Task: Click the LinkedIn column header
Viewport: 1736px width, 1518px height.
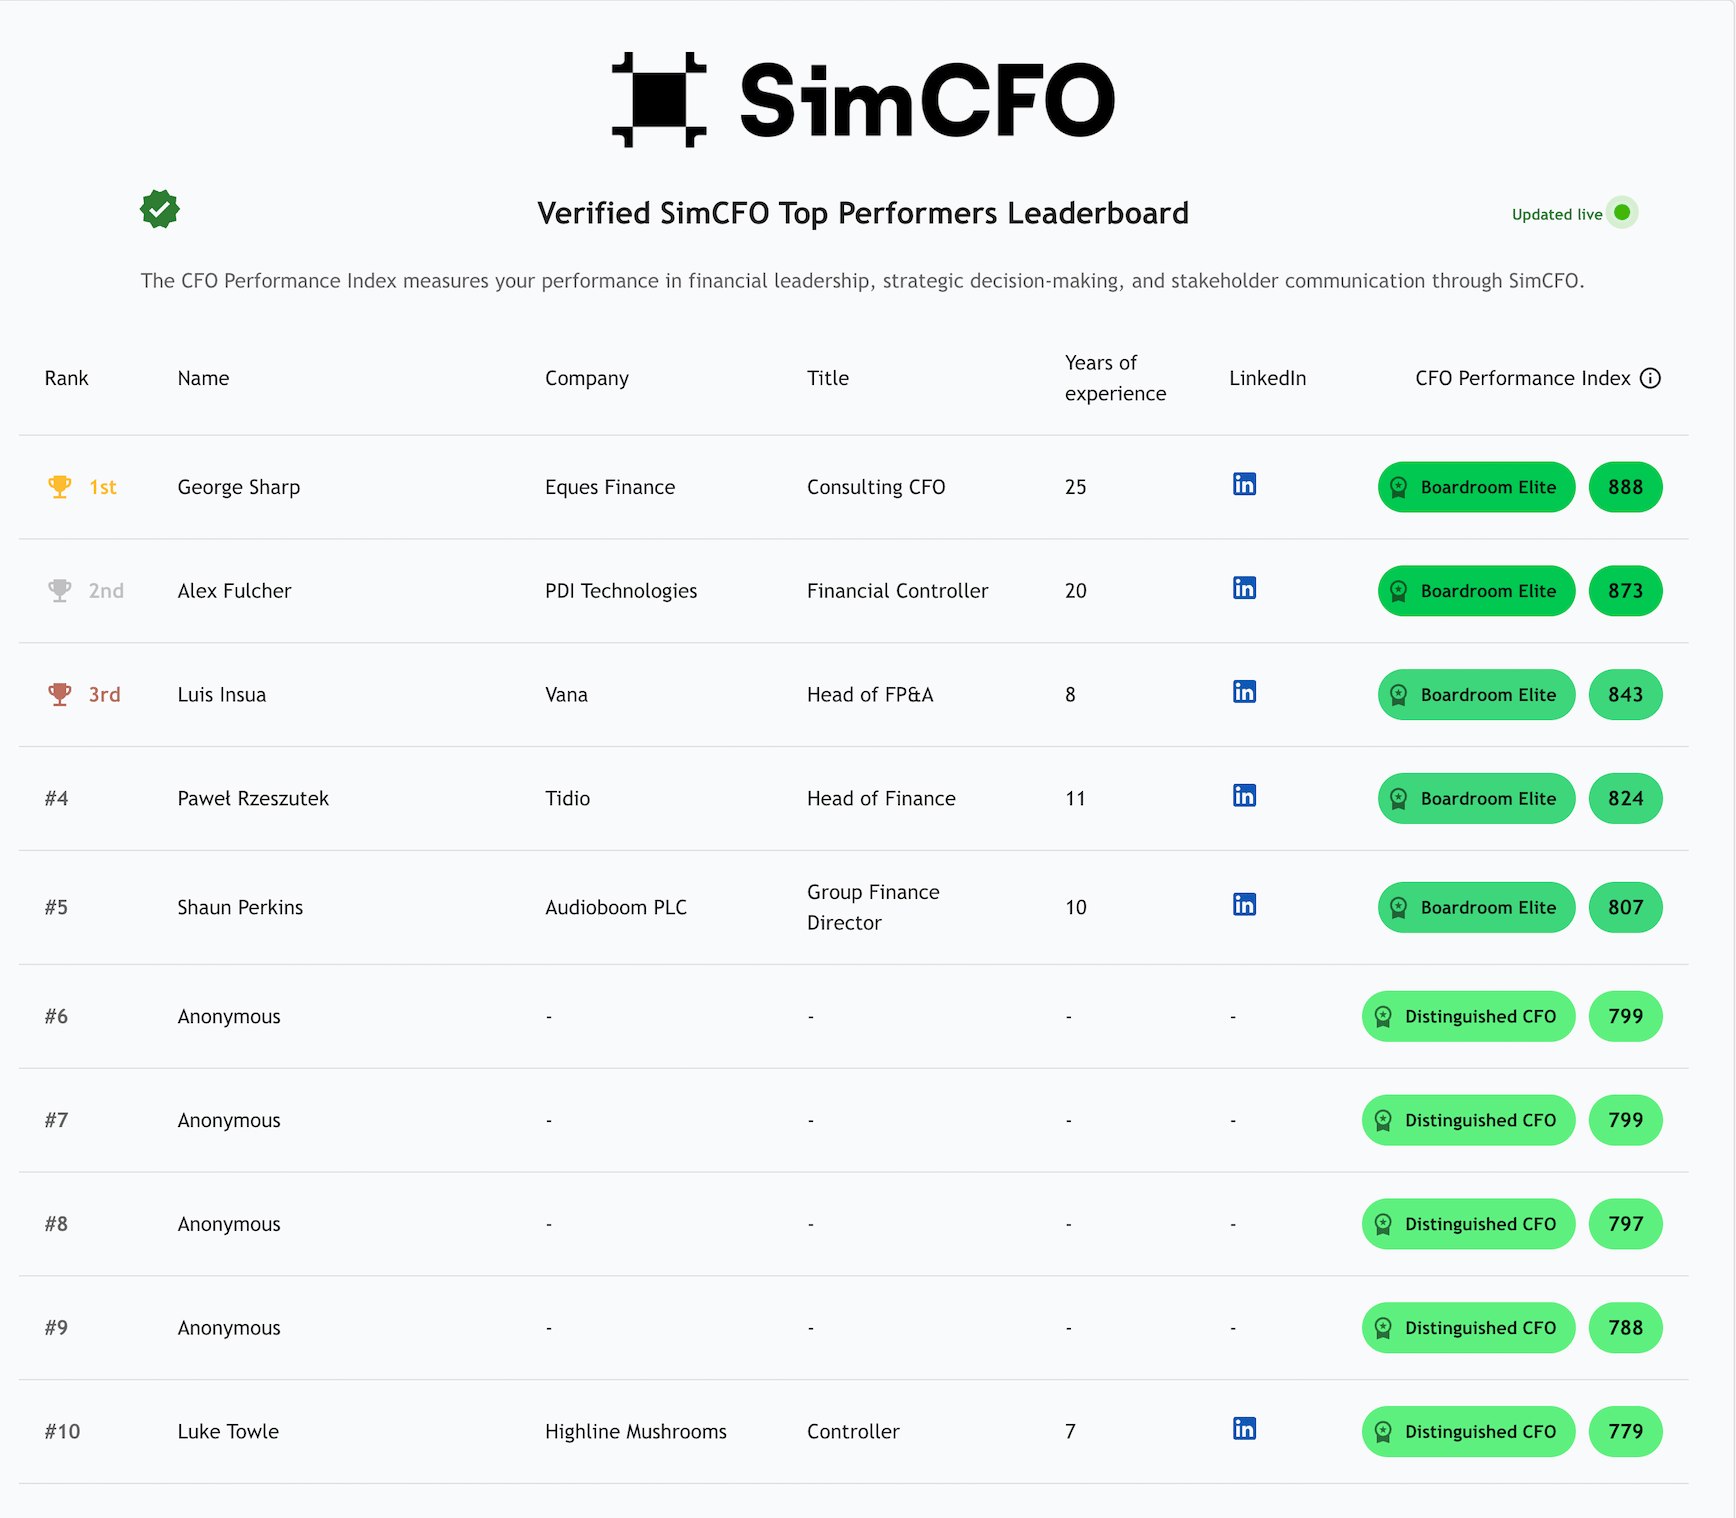Action: (x=1267, y=379)
